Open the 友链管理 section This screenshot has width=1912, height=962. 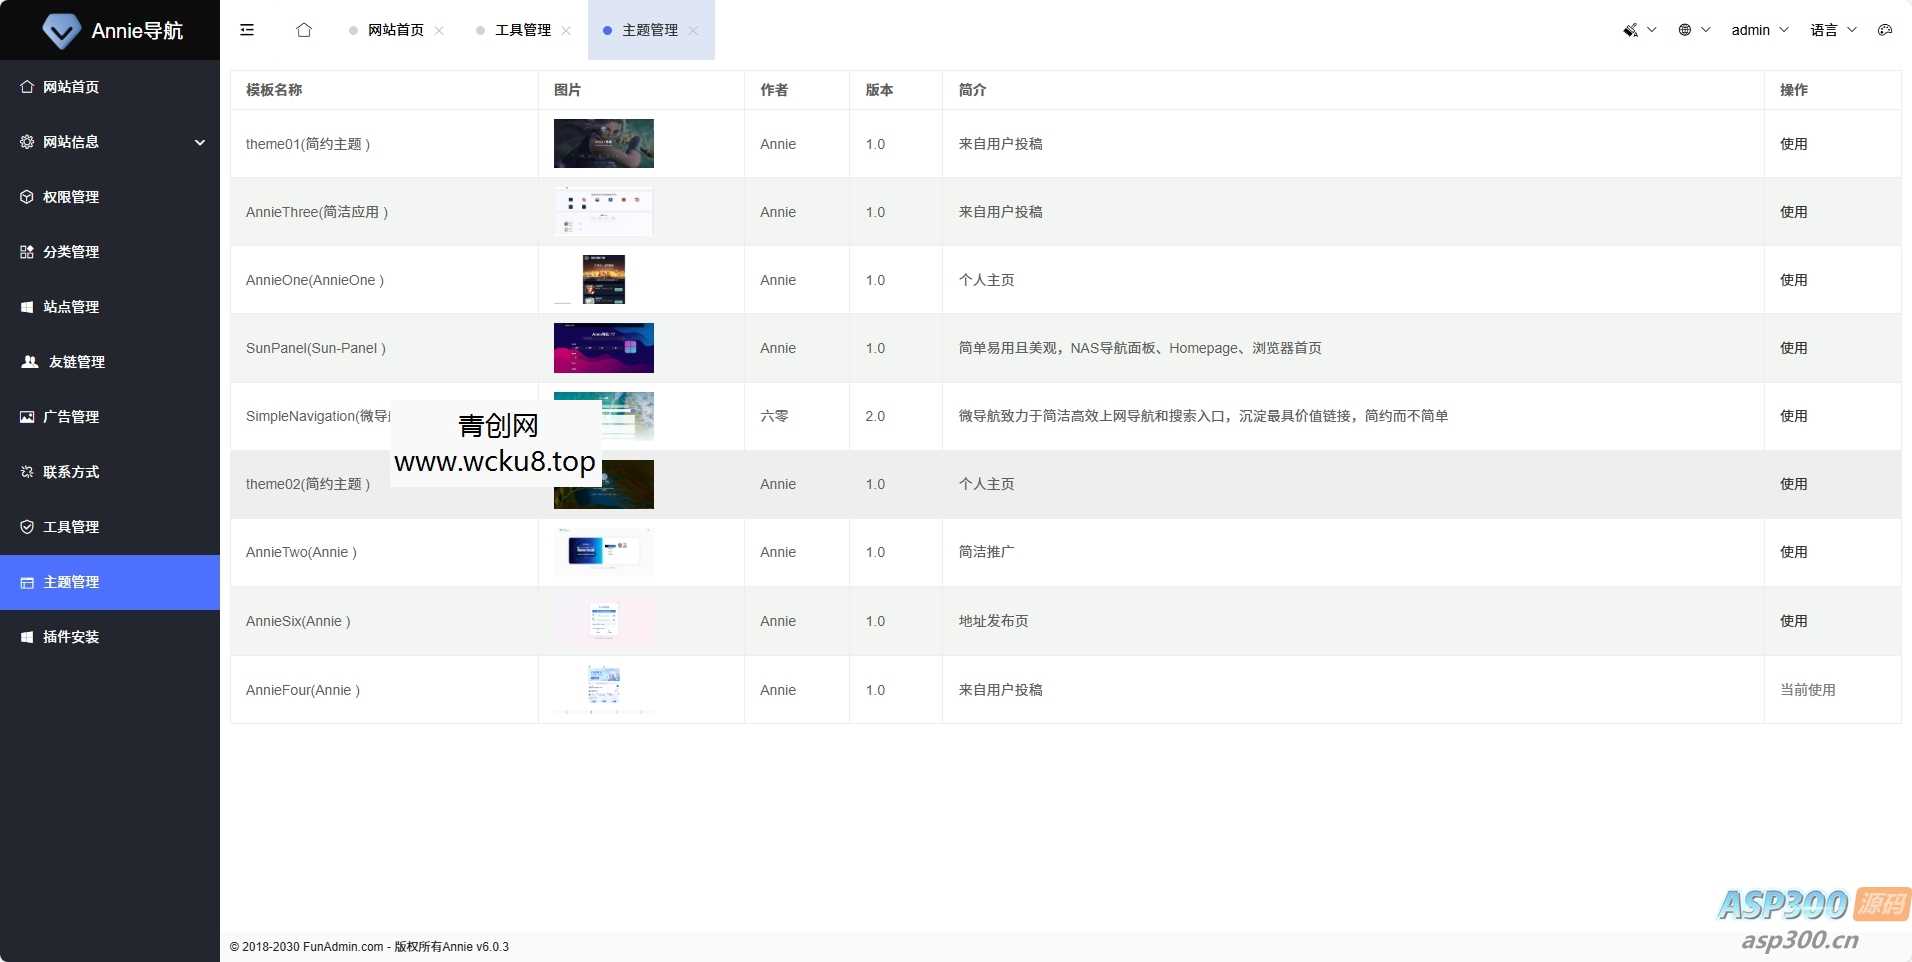tap(73, 362)
